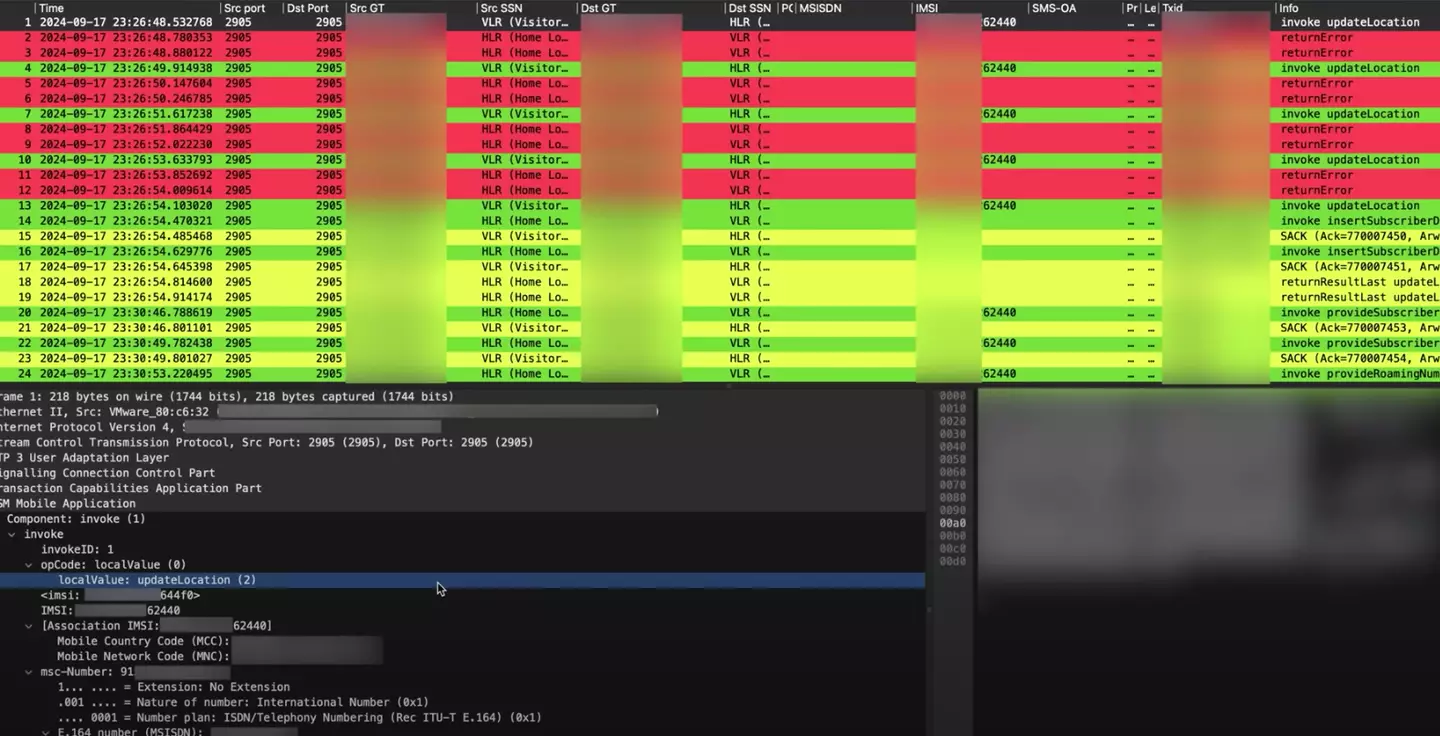The image size is (1440, 736).
Task: Collapse the opCode: localValue chevron
Action: (x=29, y=565)
